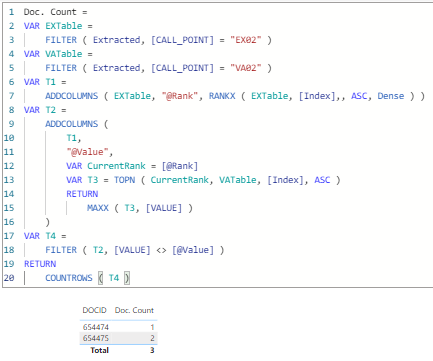Viewport: 433px width, 361px height.
Task: Click the CurrentRank variable declaration on line 12
Action: (116, 166)
